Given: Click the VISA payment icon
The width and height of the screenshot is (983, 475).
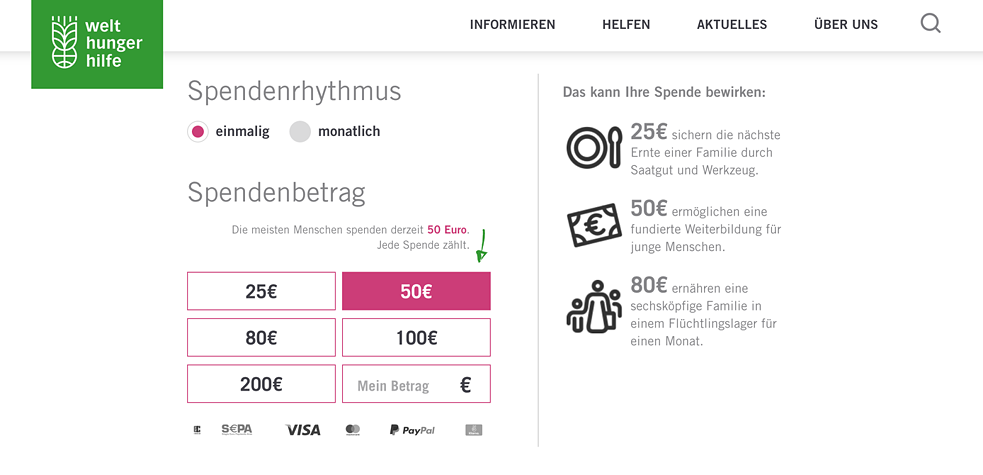Looking at the screenshot, I should pyautogui.click(x=303, y=429).
